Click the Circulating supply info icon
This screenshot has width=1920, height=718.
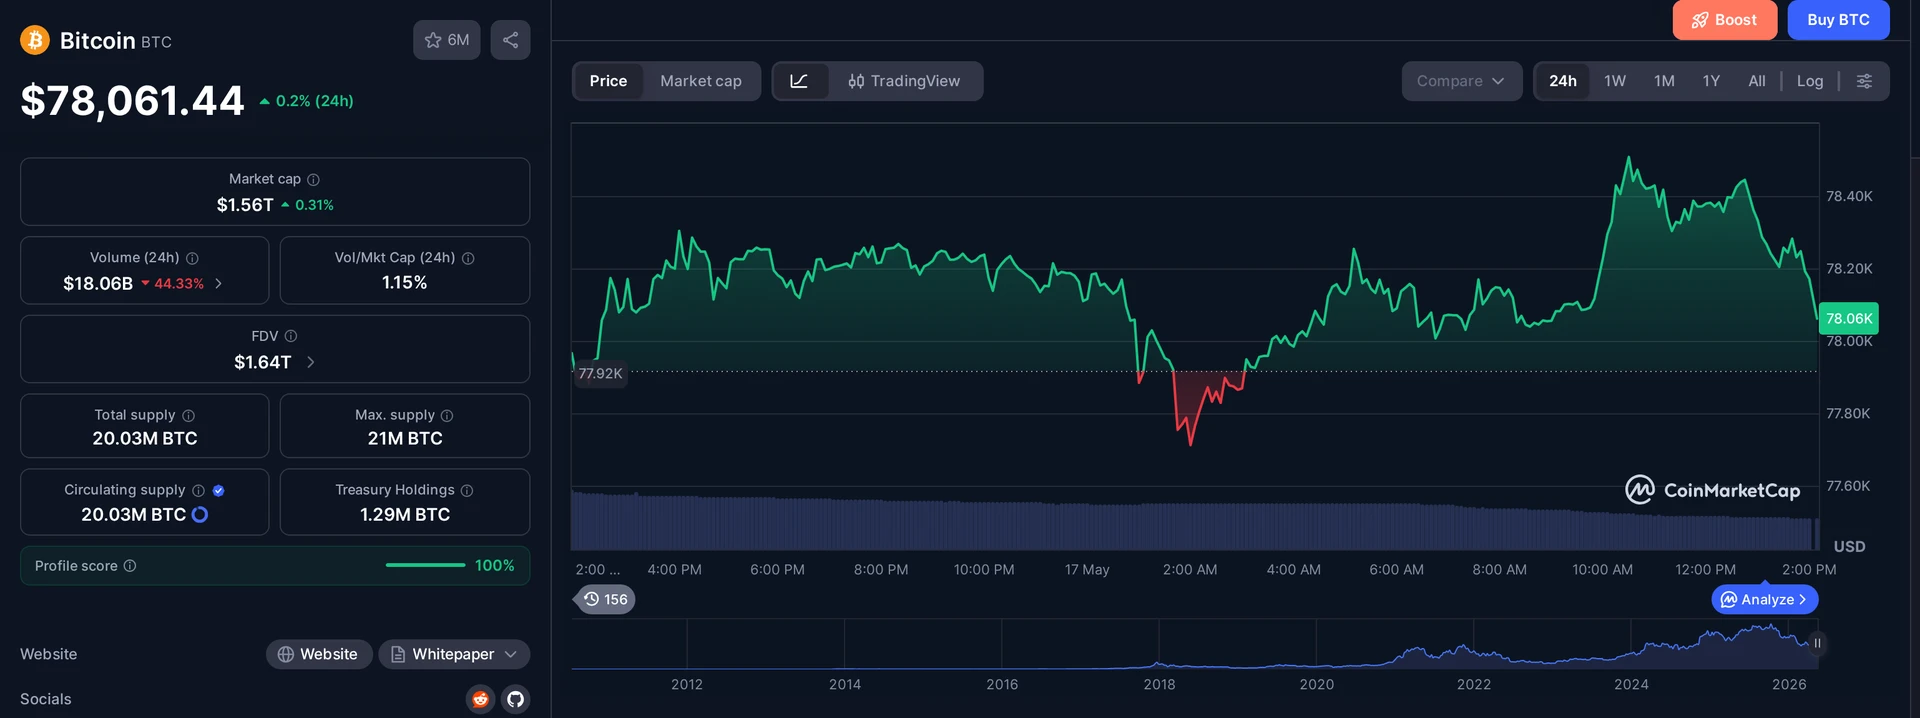pyautogui.click(x=198, y=491)
